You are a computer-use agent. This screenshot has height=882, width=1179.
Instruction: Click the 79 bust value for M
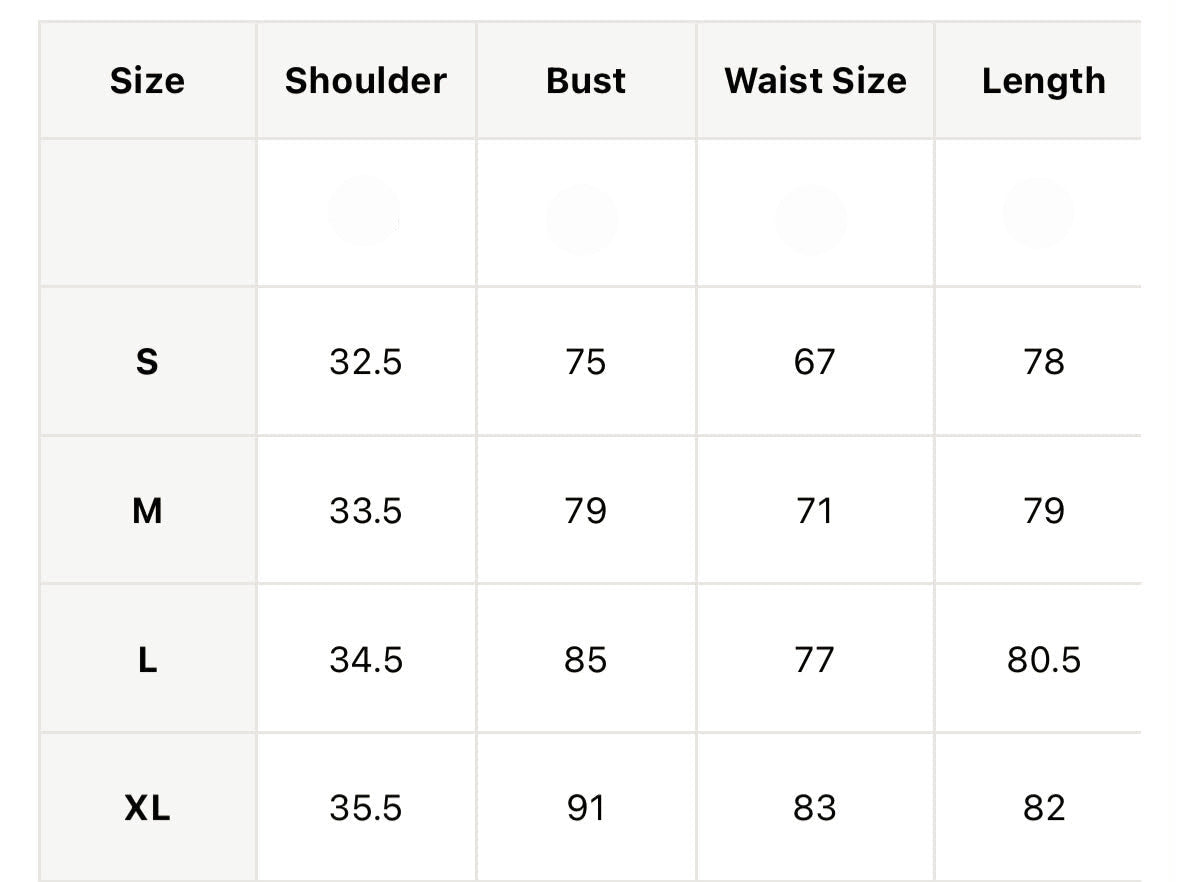(586, 511)
